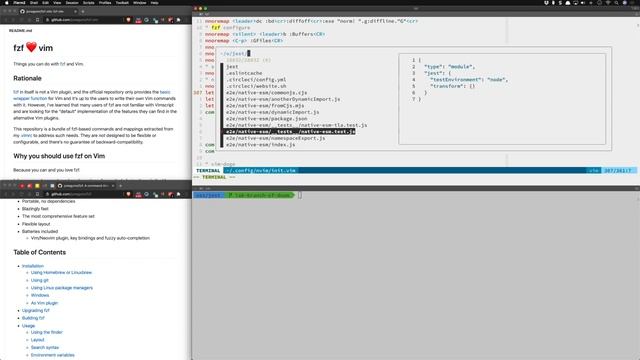Viewport: 640px width, 360px height.
Task: Click the red extension icon beside Brave shields in upper browser
Action: click(x=138, y=20)
